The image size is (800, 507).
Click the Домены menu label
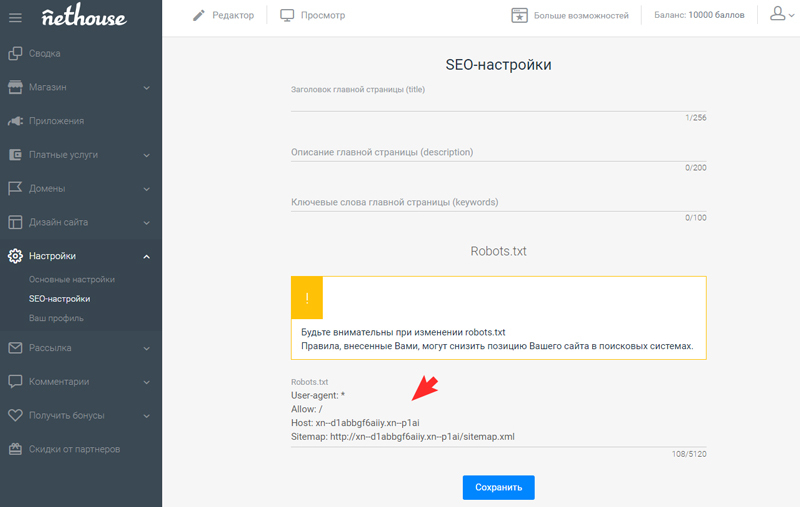click(47, 189)
